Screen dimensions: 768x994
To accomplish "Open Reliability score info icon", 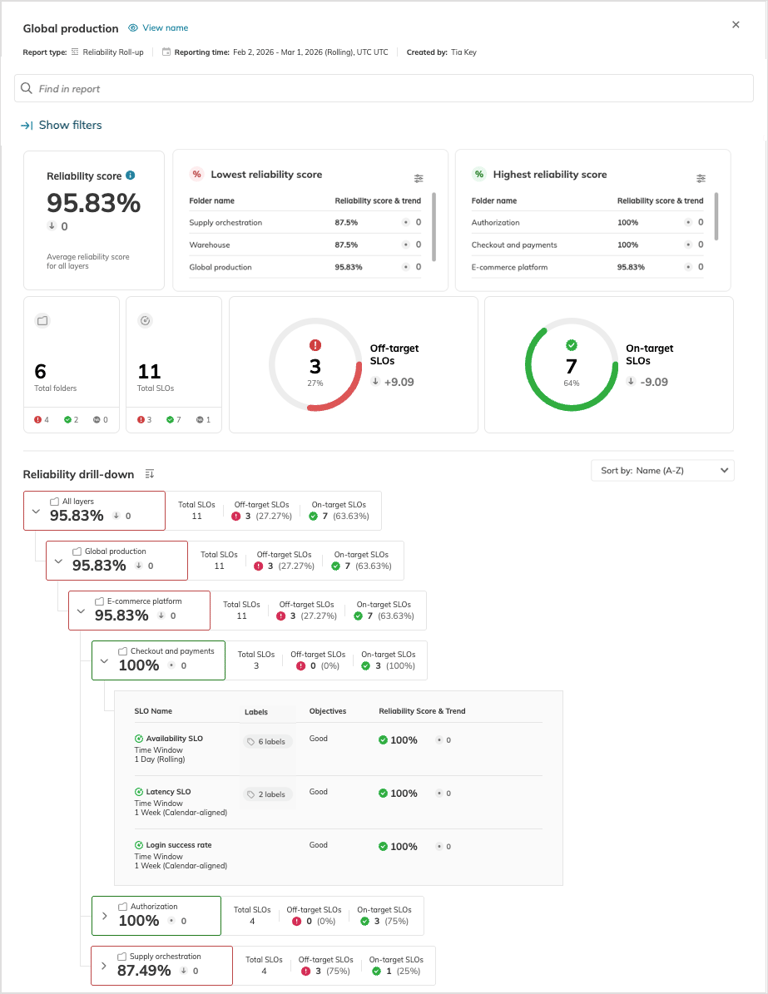I will (x=130, y=176).
